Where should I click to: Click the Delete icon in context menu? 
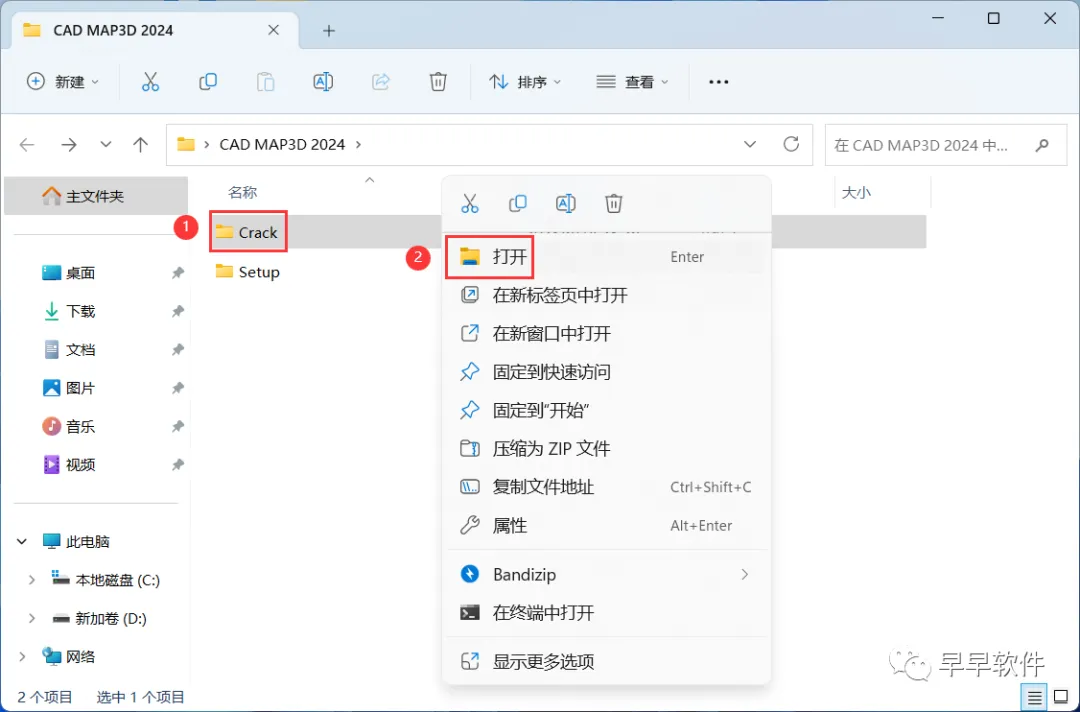tap(614, 203)
